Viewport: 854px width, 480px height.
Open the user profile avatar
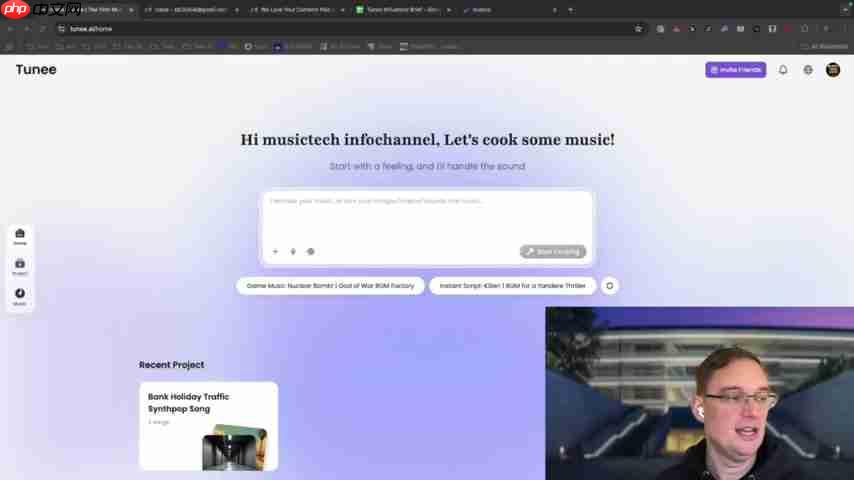click(x=833, y=70)
